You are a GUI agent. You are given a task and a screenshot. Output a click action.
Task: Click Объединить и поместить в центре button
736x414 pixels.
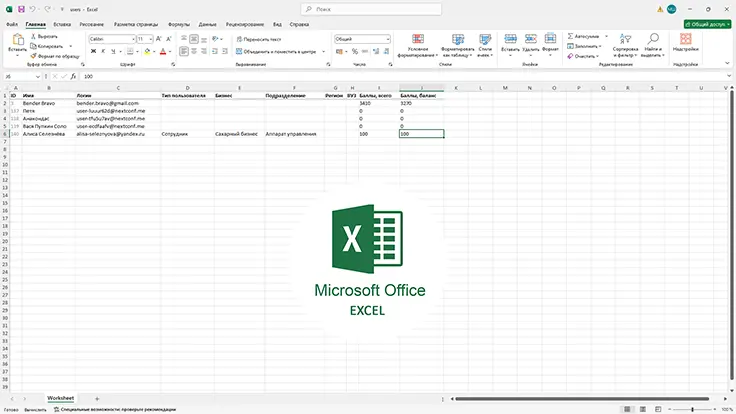click(276, 52)
